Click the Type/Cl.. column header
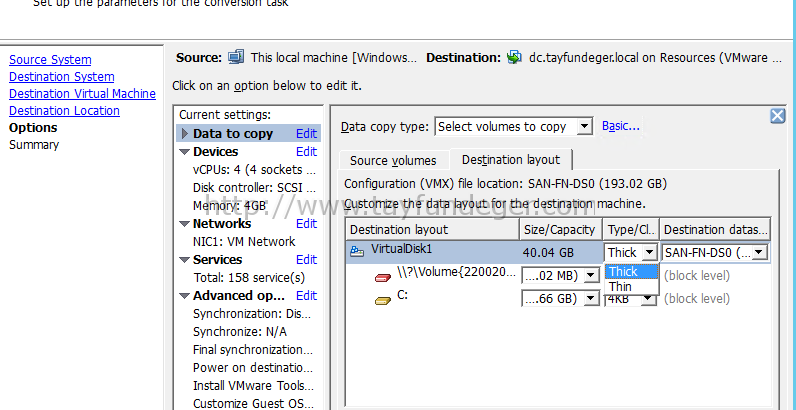Image resolution: width=796 pixels, height=410 pixels. (x=632, y=230)
